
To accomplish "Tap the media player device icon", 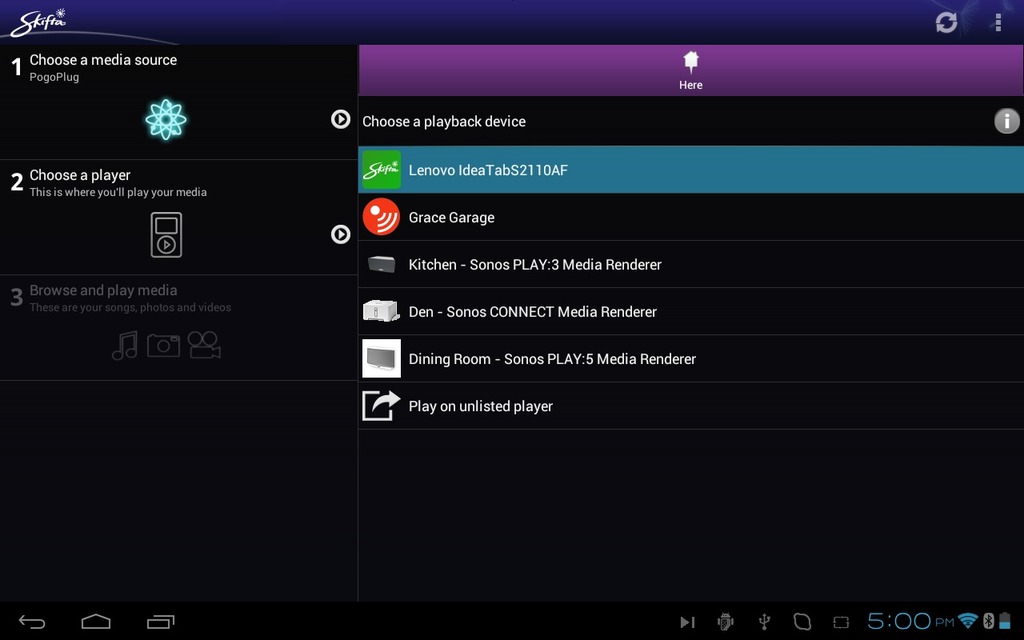I will click(167, 234).
